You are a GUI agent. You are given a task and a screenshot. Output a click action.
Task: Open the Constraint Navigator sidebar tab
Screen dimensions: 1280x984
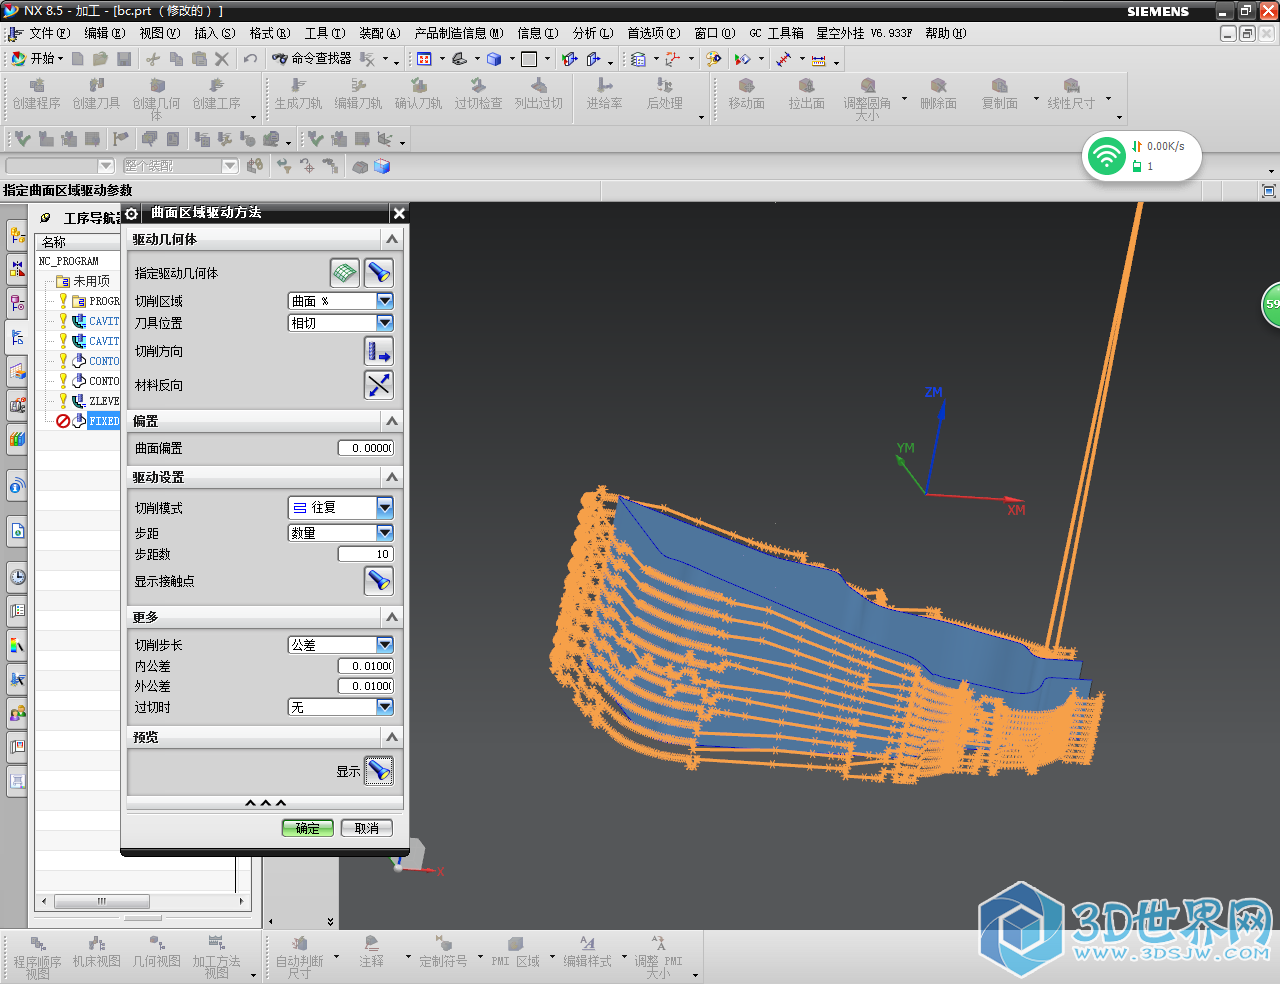click(x=17, y=268)
